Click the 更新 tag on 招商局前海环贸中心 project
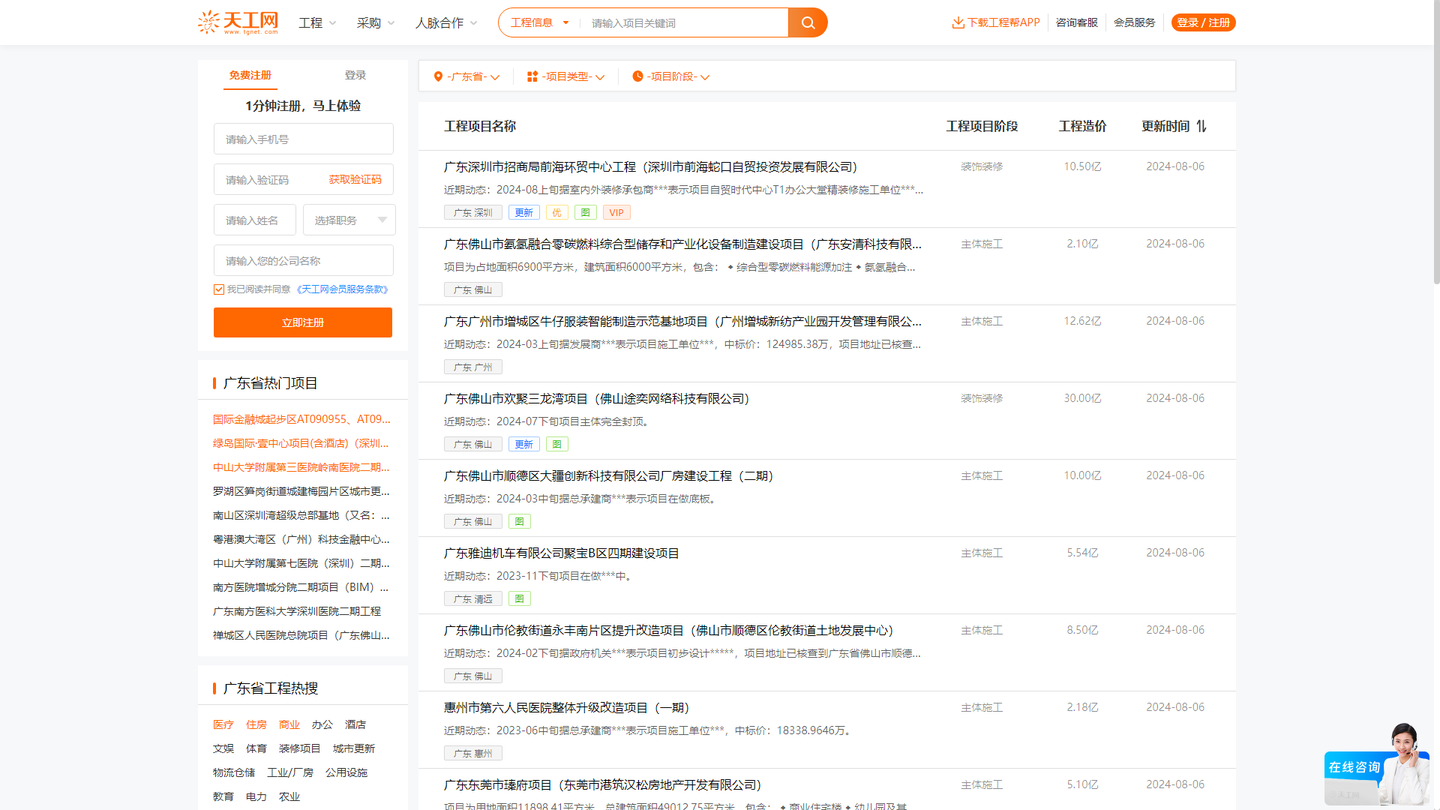The image size is (1440, 810). [x=524, y=213]
